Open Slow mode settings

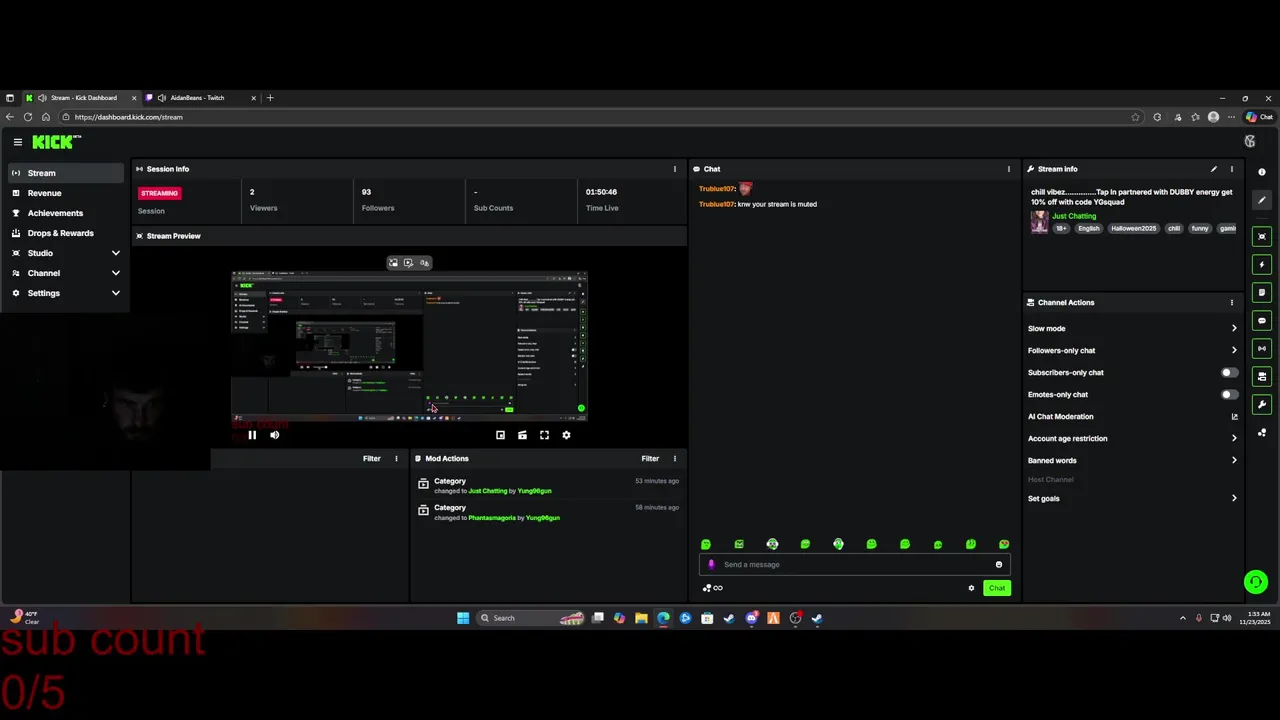coord(1132,328)
